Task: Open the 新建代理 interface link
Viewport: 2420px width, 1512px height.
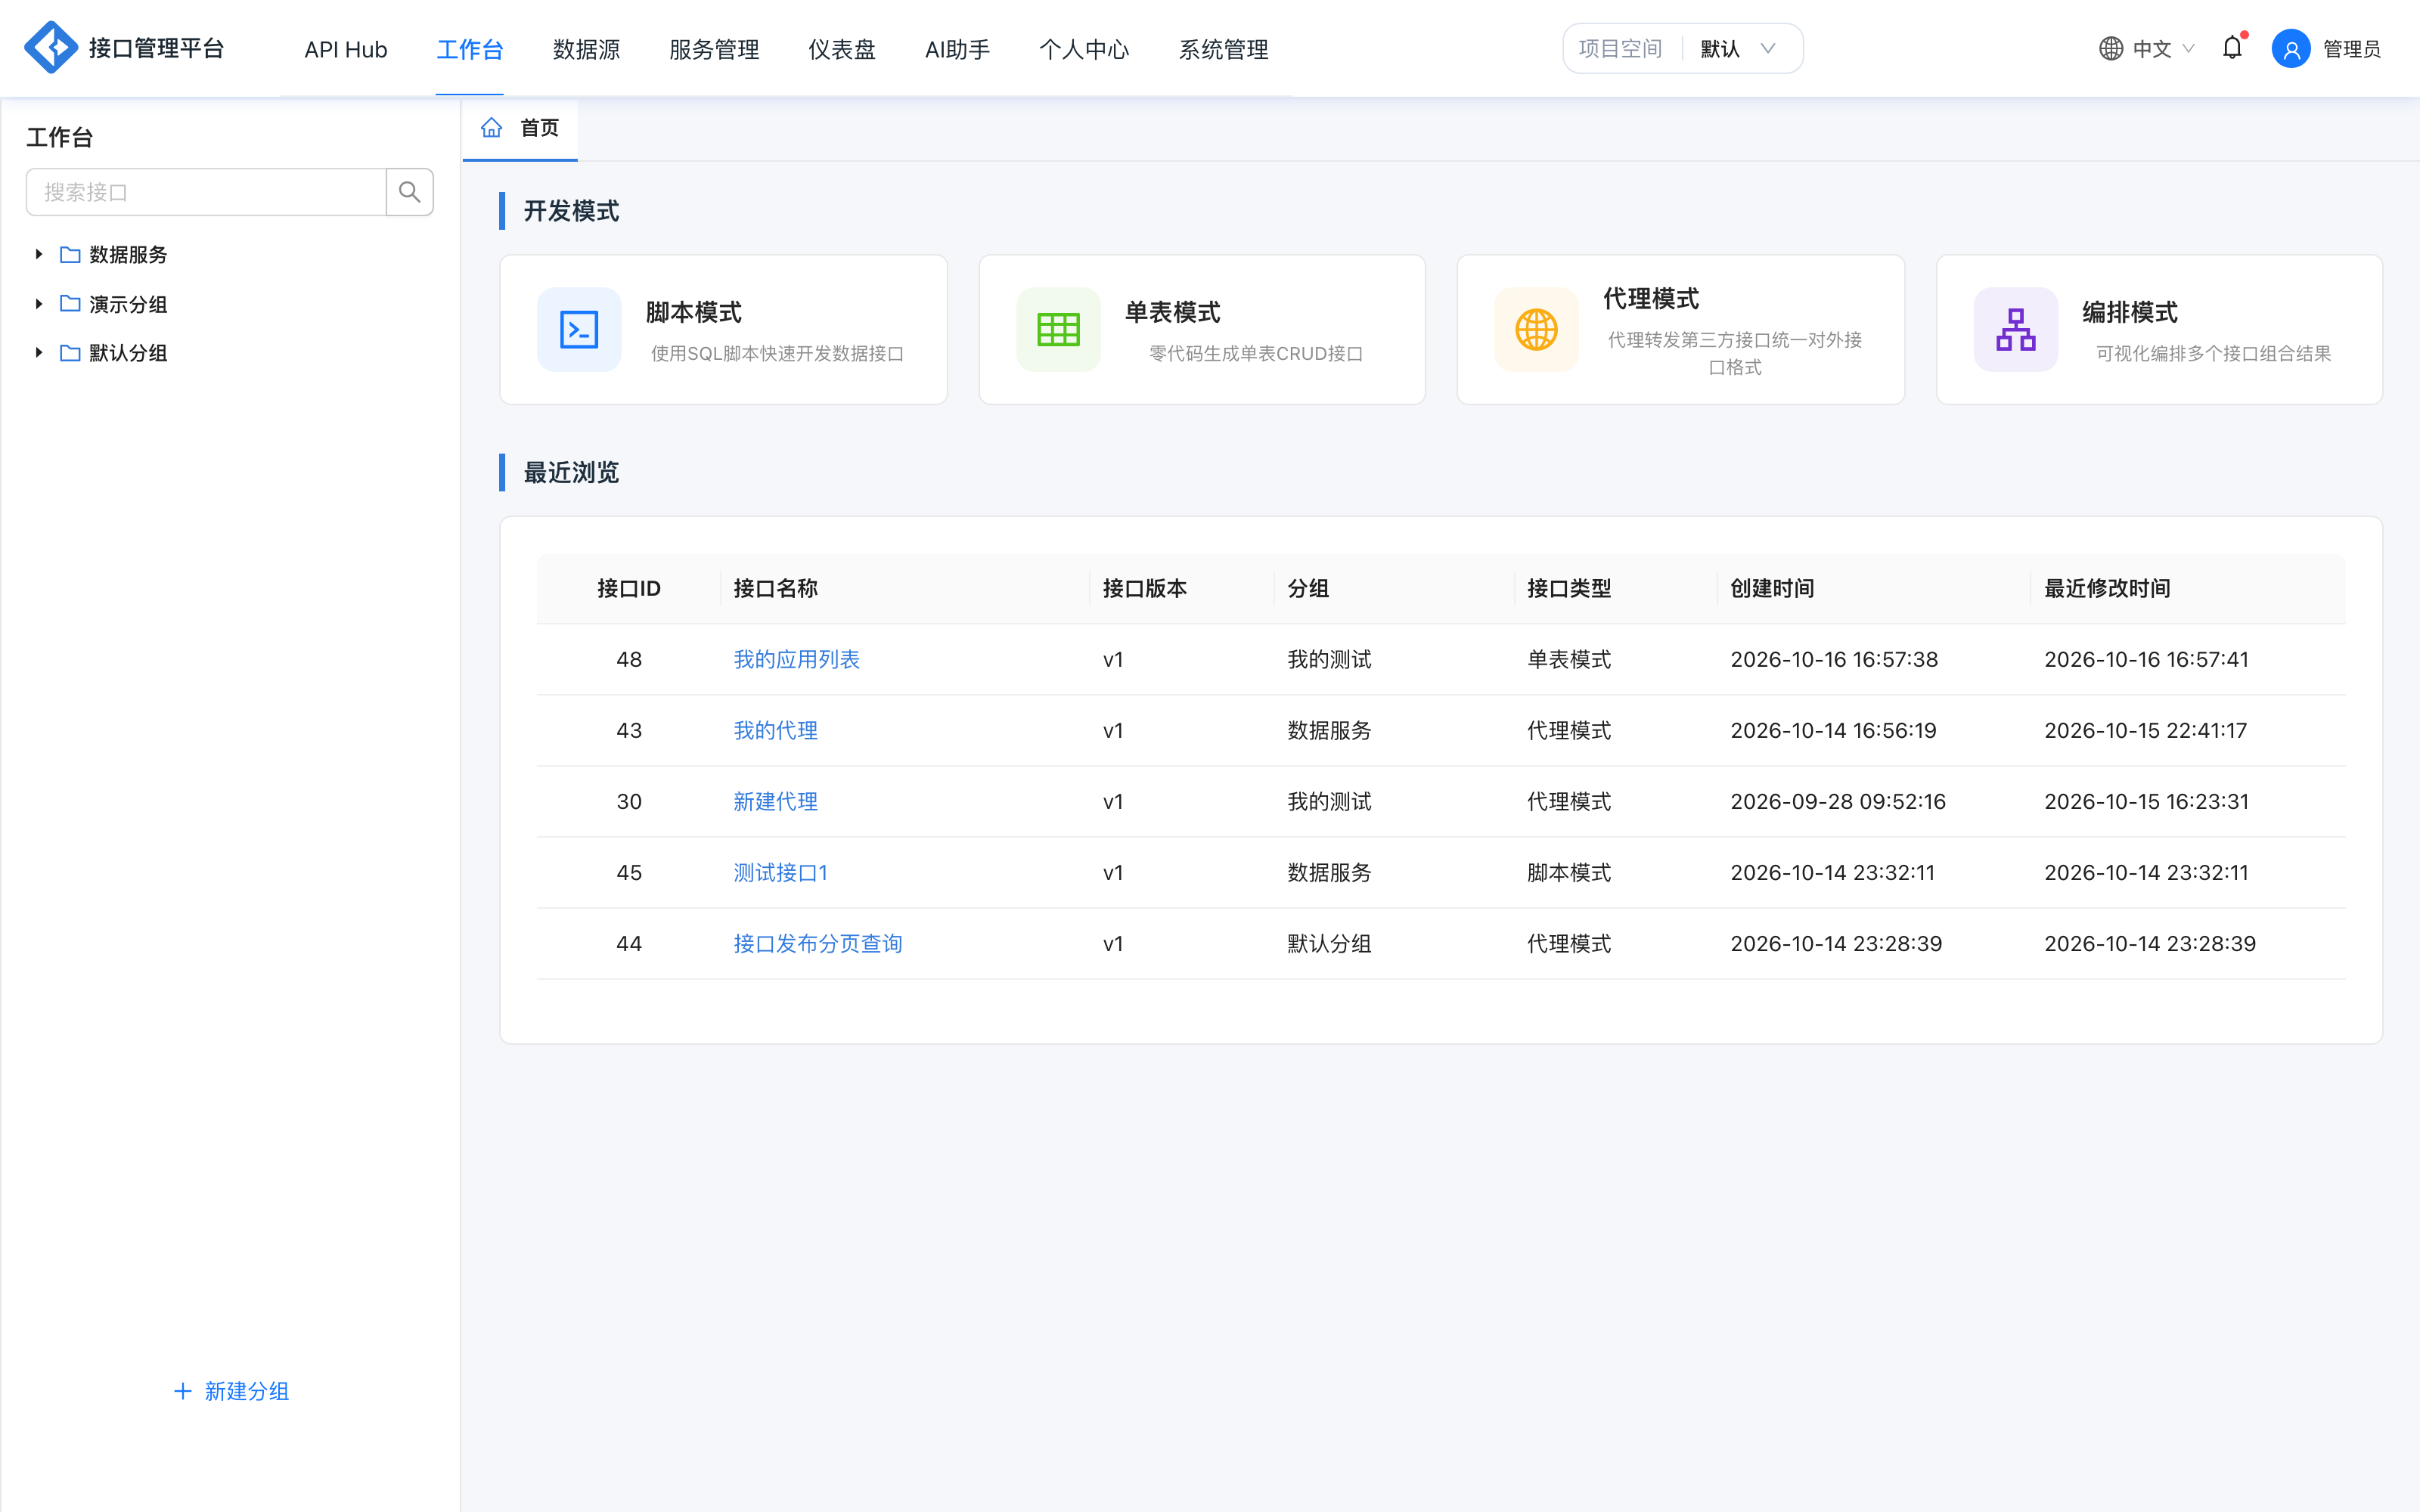Action: [776, 802]
